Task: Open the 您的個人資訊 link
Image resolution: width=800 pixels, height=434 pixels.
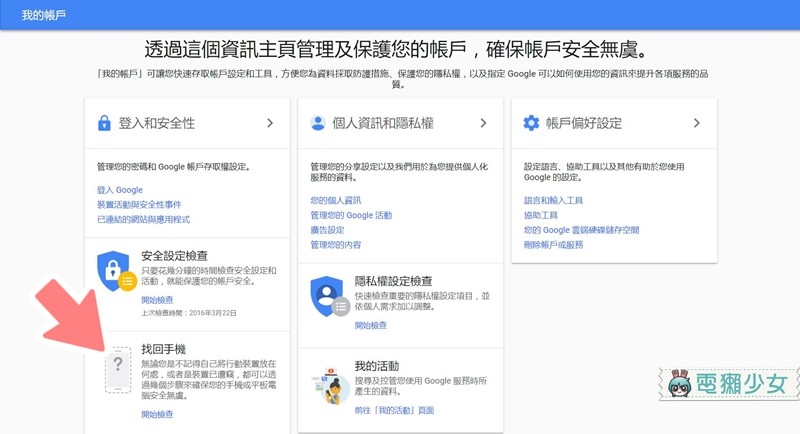Action: (336, 200)
